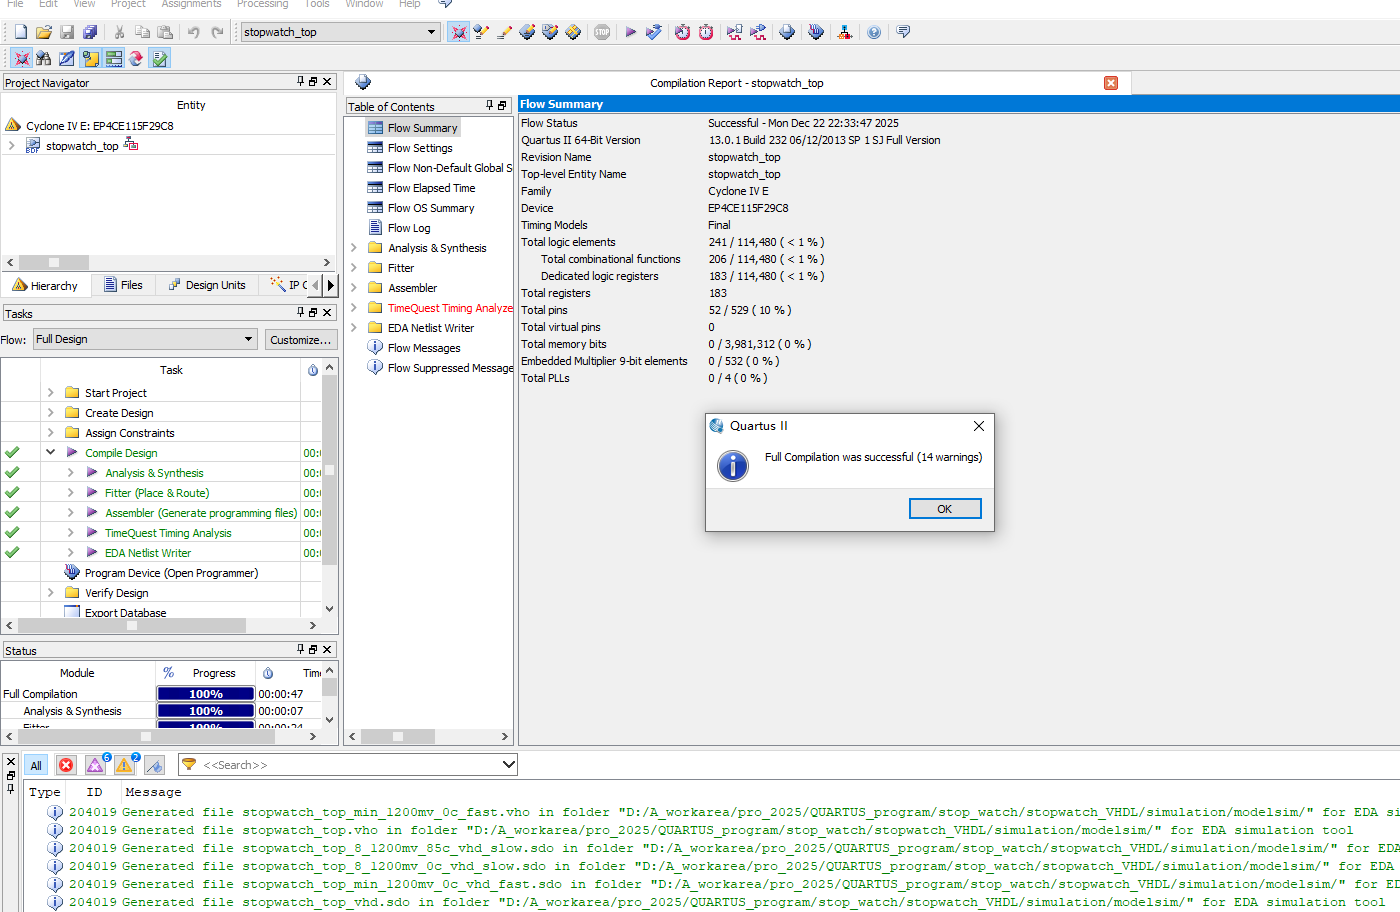1400x912 pixels.
Task: Select Flow Settings in Table of Contents
Action: coord(420,148)
